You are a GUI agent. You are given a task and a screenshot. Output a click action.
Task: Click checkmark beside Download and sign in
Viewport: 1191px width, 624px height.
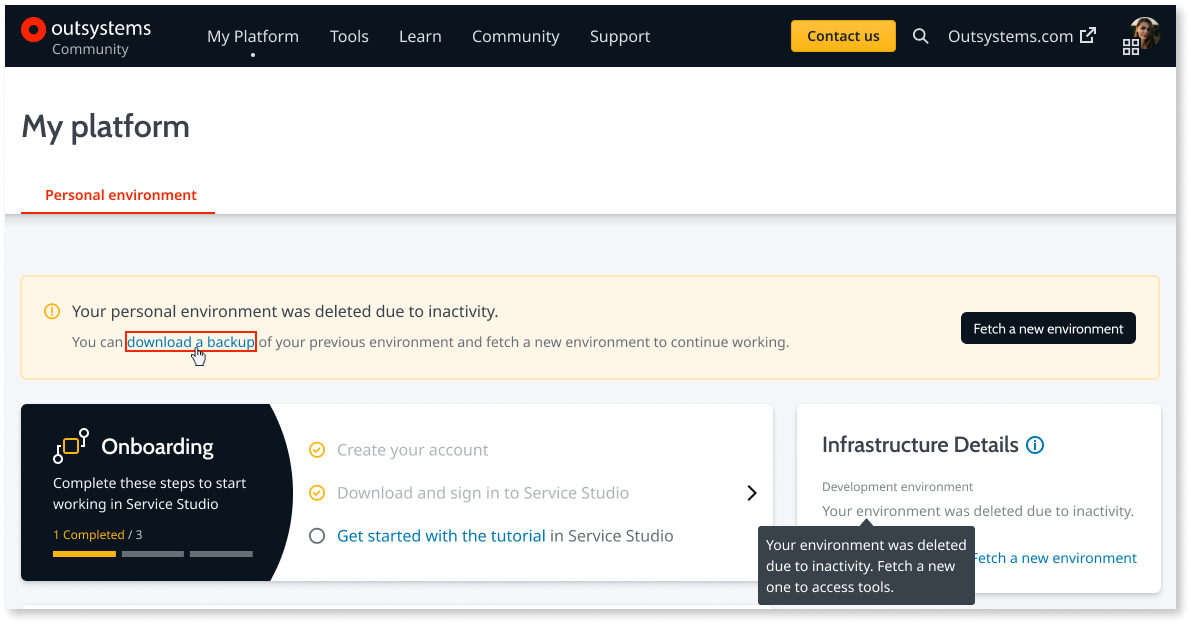coord(317,493)
